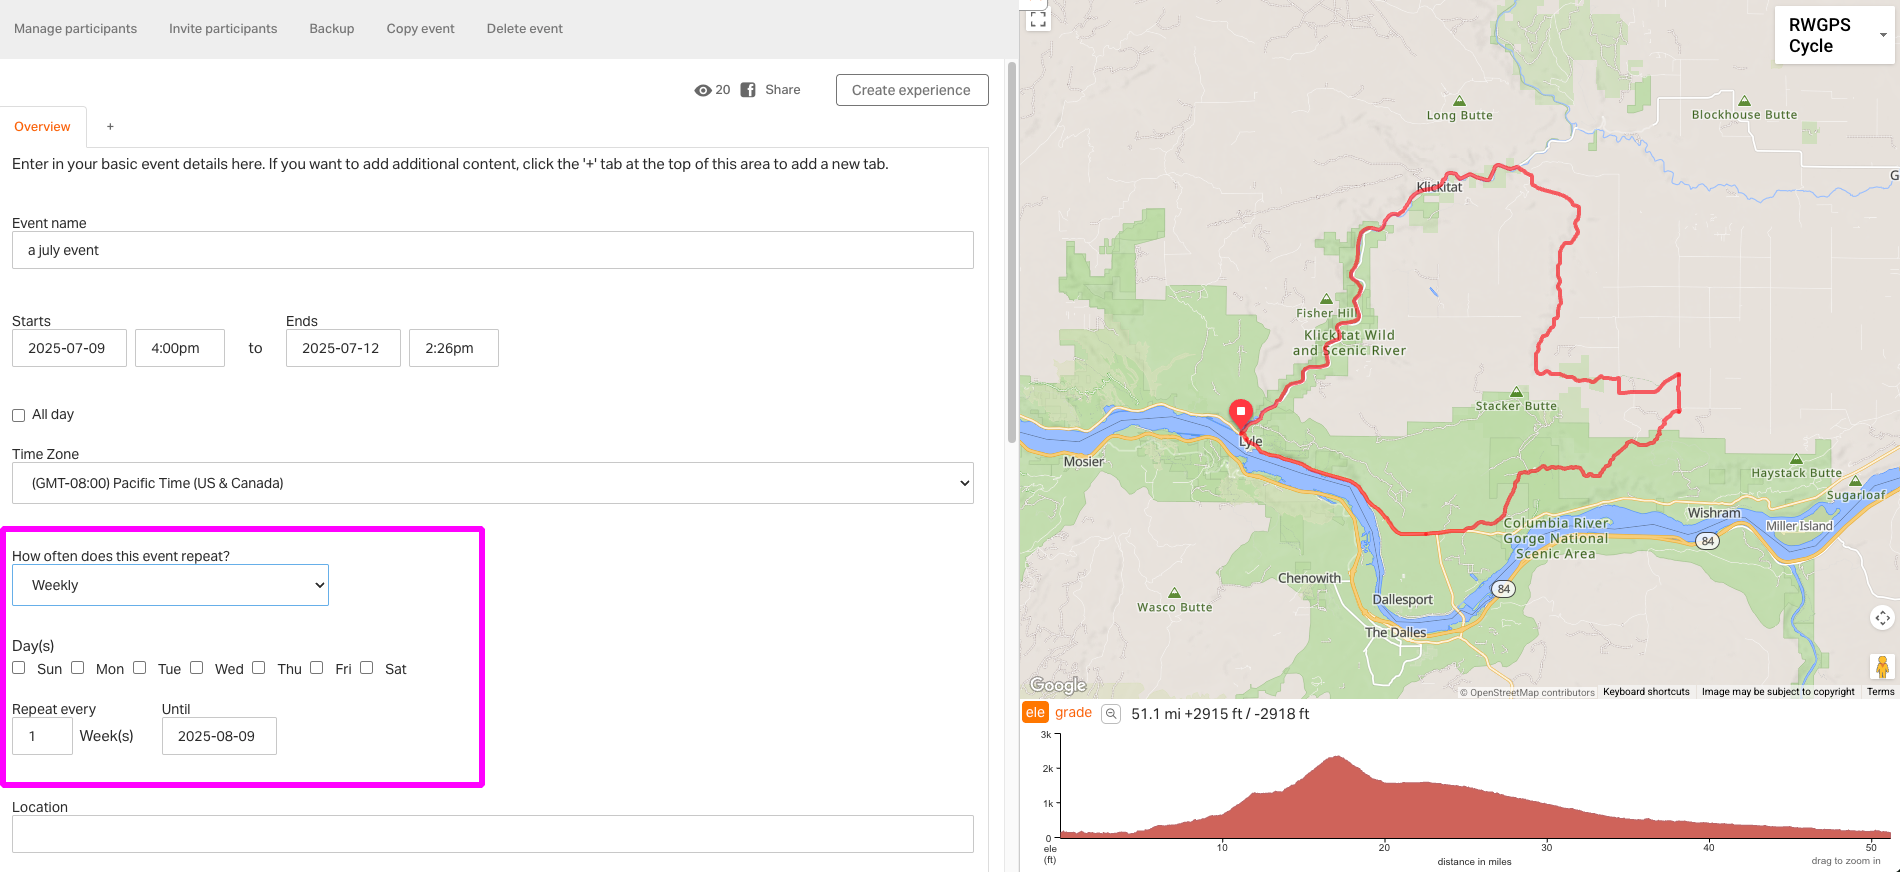Click the eye views icon
Screen dimensions: 1900x872
tap(703, 90)
